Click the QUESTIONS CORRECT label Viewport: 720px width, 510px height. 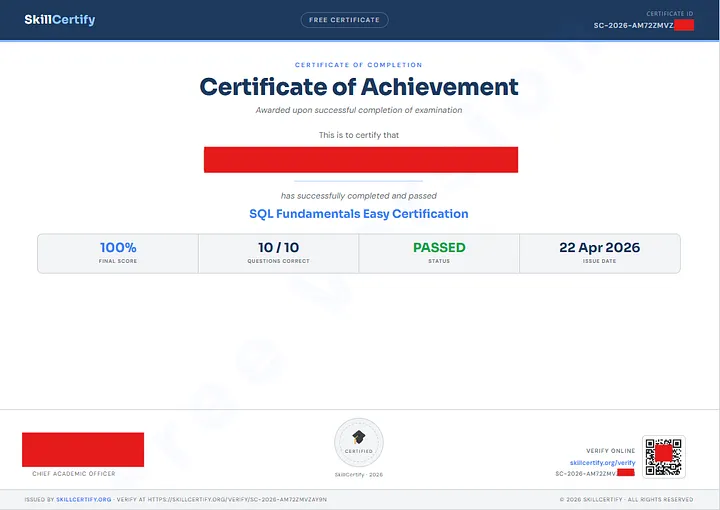278,261
